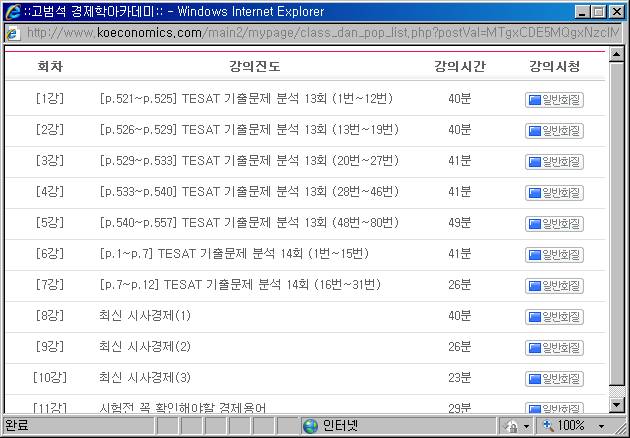Click the scrollbar down arrow
The height and width of the screenshot is (438, 630).
[617, 405]
